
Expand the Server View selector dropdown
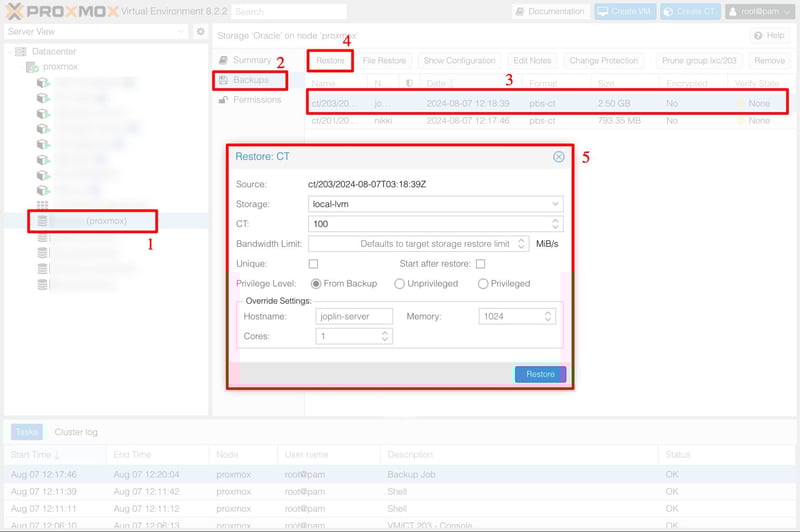180,32
